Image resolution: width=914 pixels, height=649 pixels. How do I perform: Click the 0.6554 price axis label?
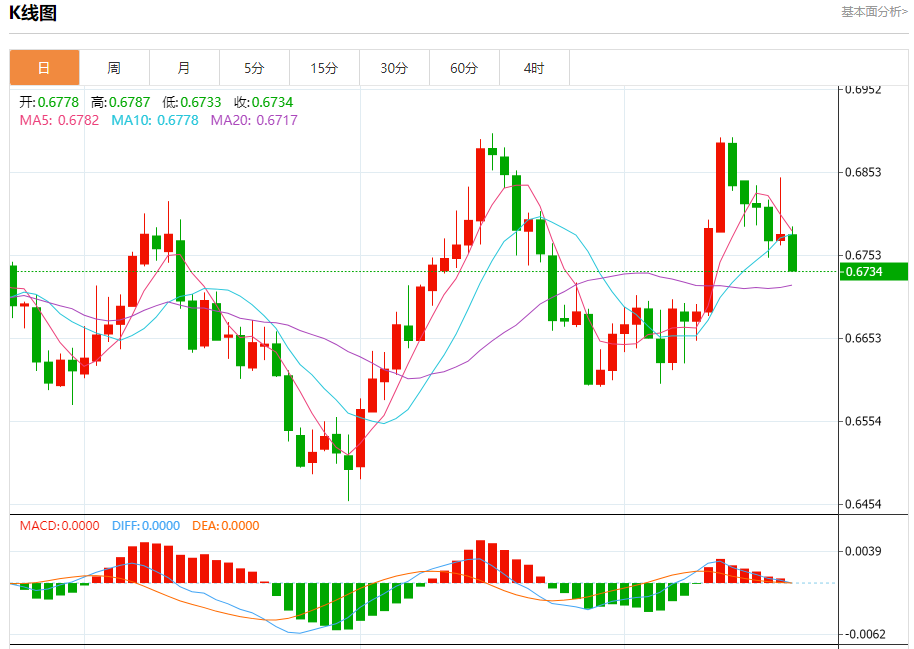coord(863,421)
